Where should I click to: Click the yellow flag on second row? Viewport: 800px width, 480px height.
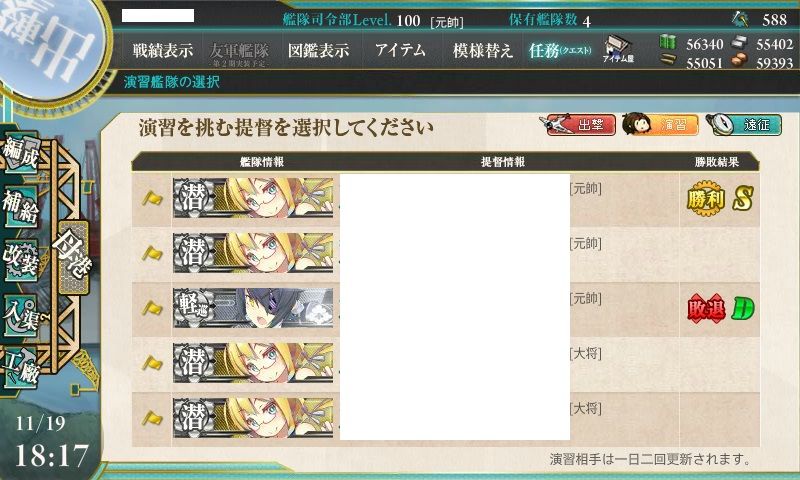click(x=152, y=254)
